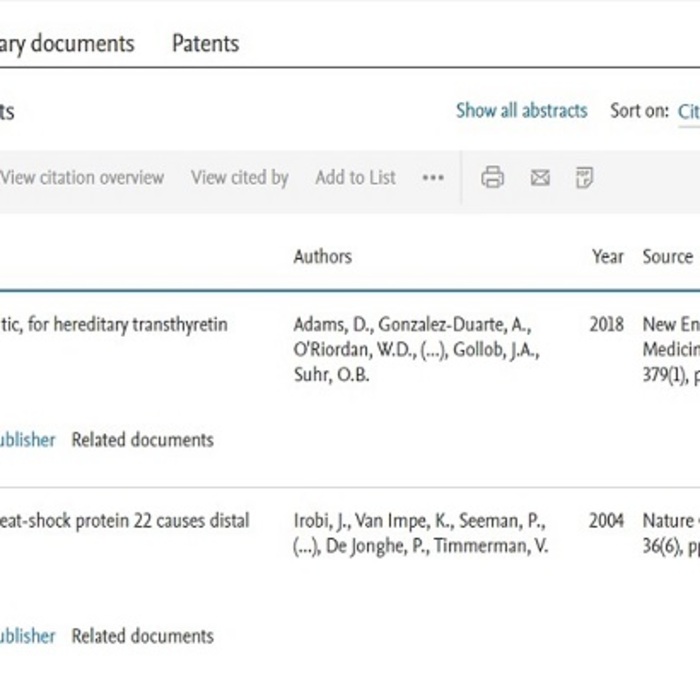Click the print icon in the toolbar

point(492,178)
